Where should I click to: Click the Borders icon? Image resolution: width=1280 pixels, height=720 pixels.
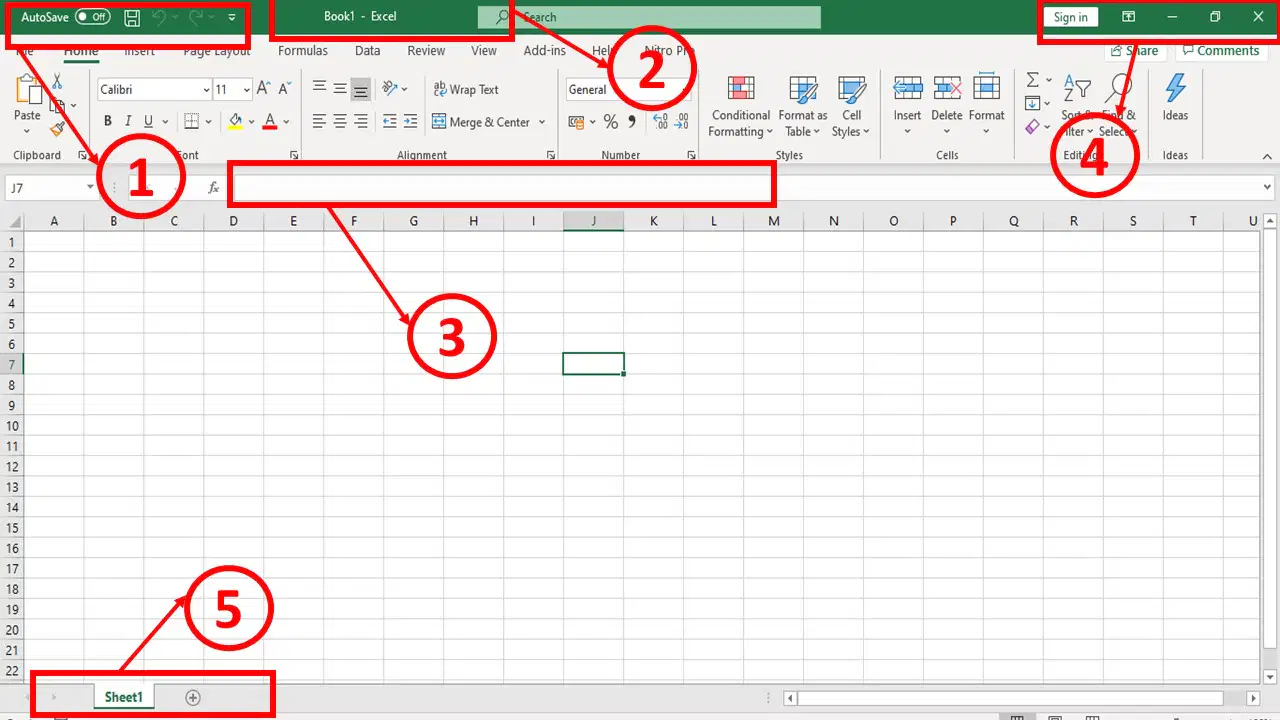click(191, 122)
